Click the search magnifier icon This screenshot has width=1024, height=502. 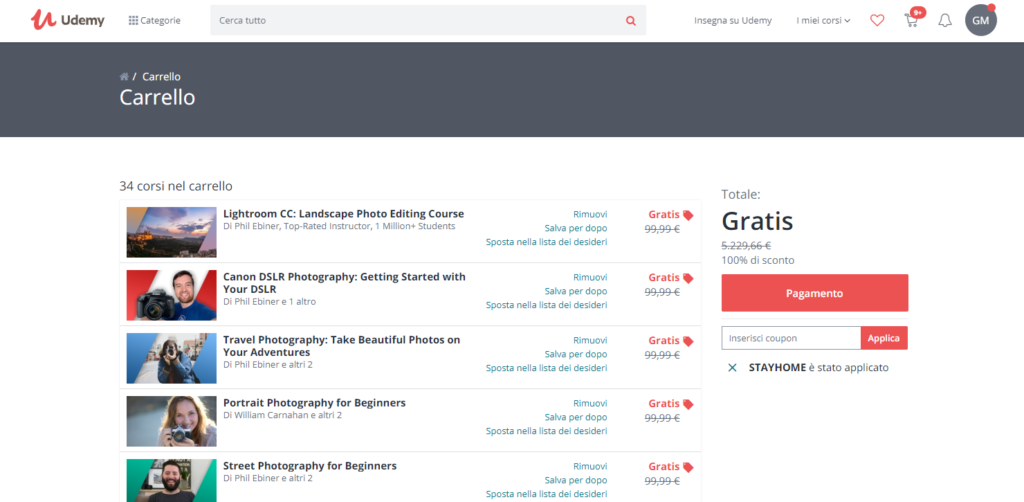[630, 20]
